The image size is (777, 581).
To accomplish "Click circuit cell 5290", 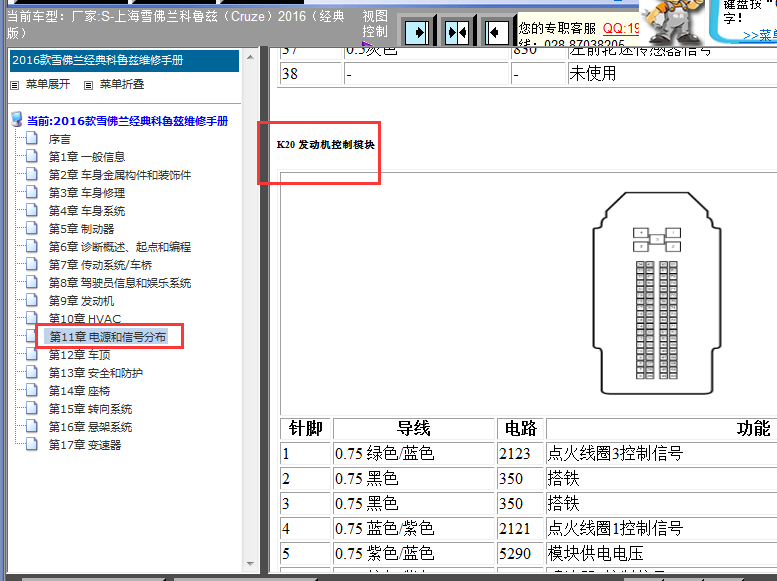I will tap(520, 553).
